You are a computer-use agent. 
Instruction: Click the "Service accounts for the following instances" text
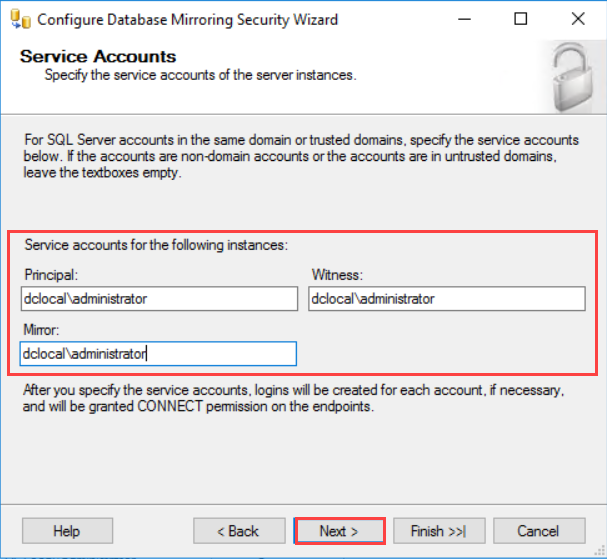coord(155,243)
